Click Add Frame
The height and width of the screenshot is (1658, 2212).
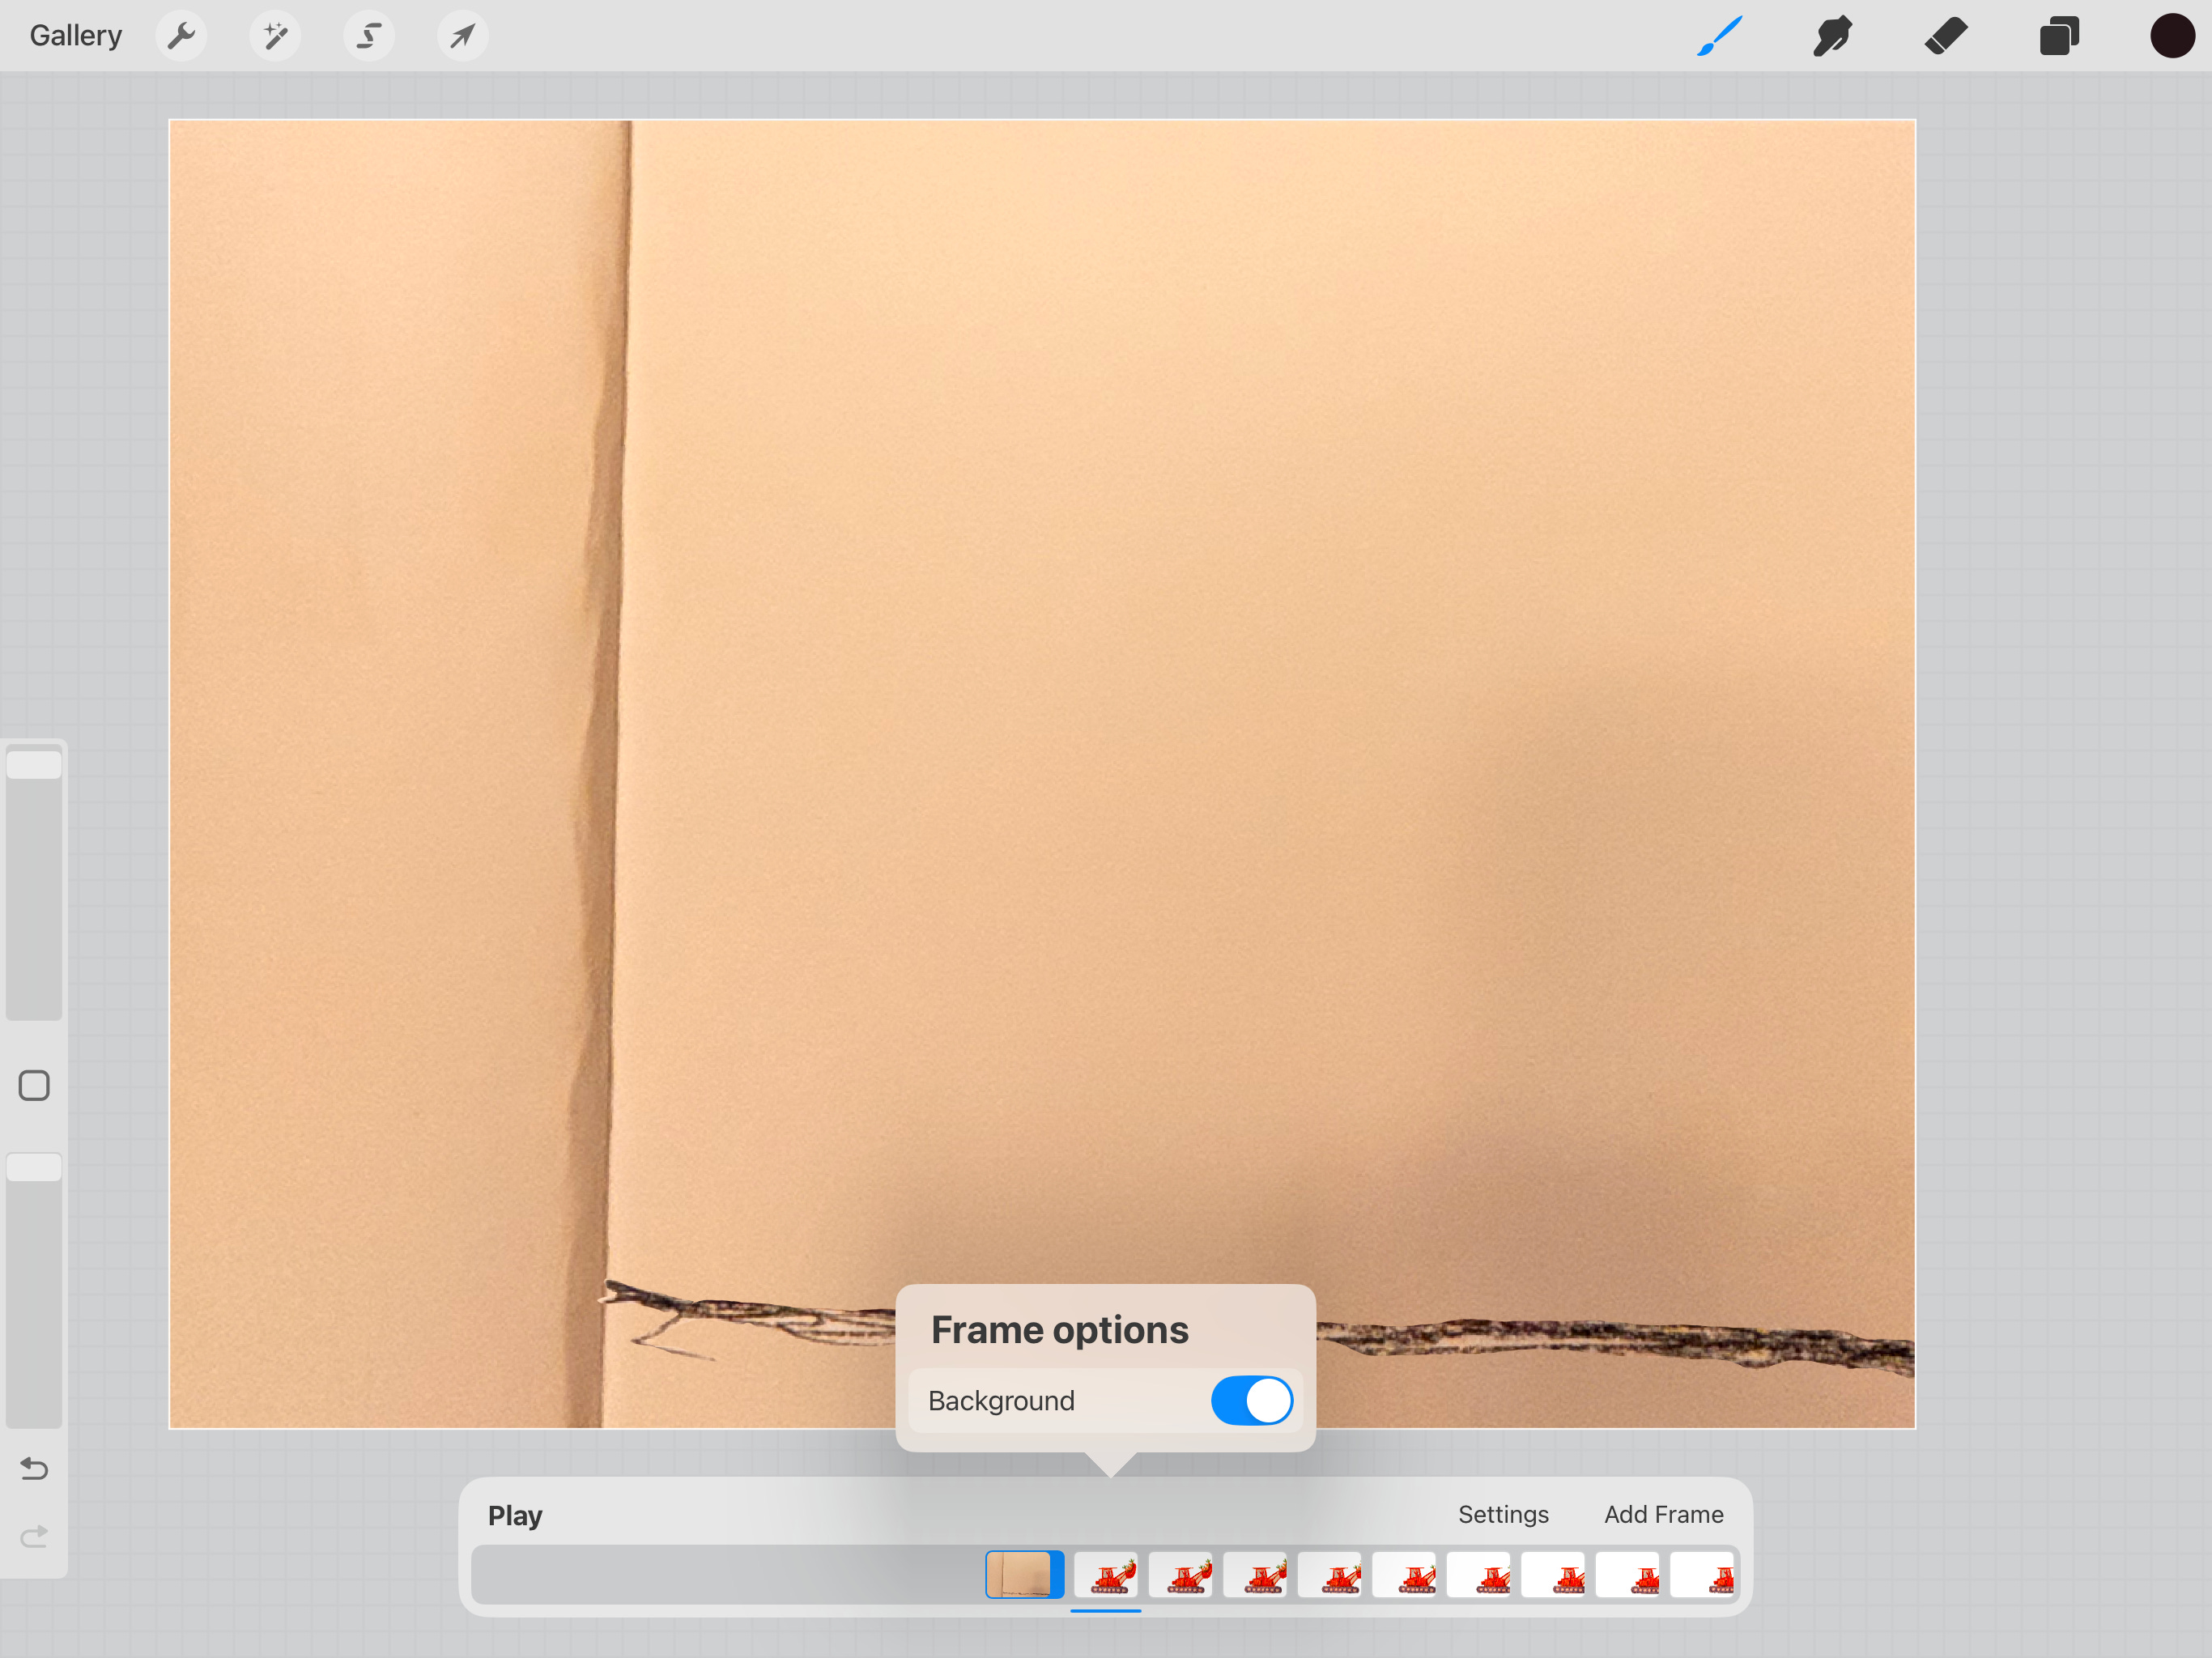coord(1663,1514)
